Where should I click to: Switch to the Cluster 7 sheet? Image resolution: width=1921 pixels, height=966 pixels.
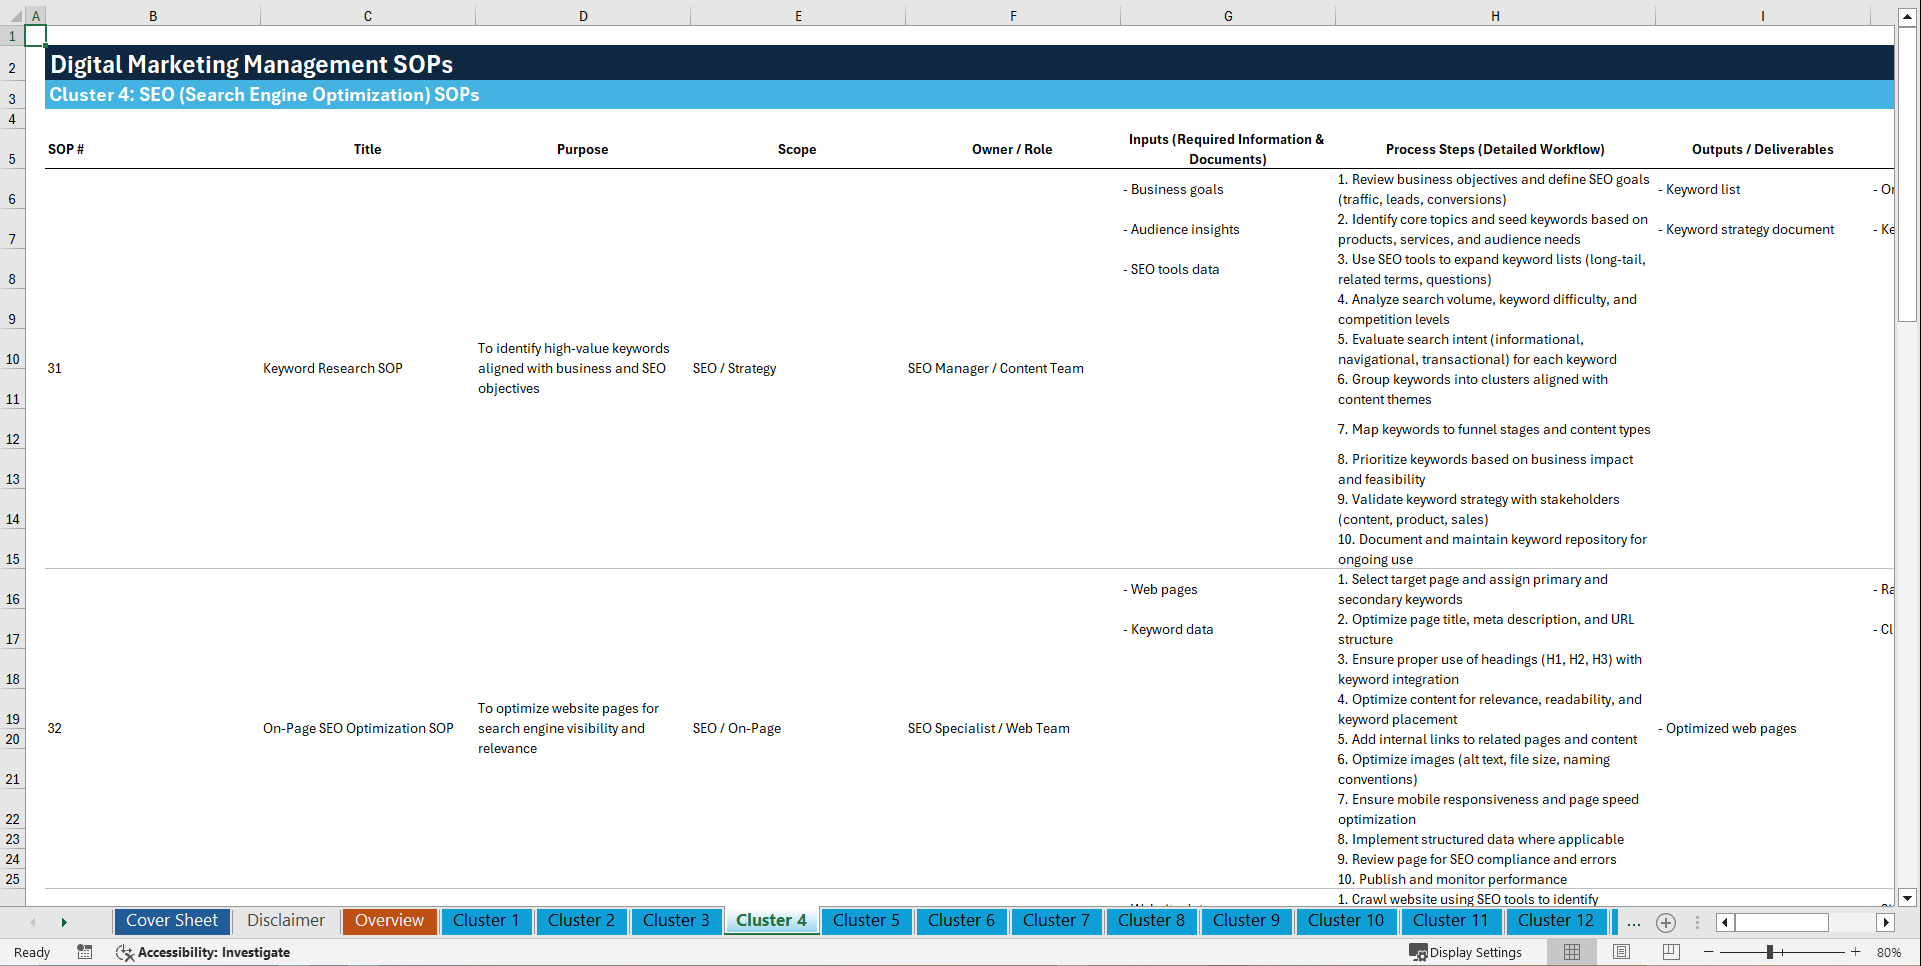coord(1056,920)
